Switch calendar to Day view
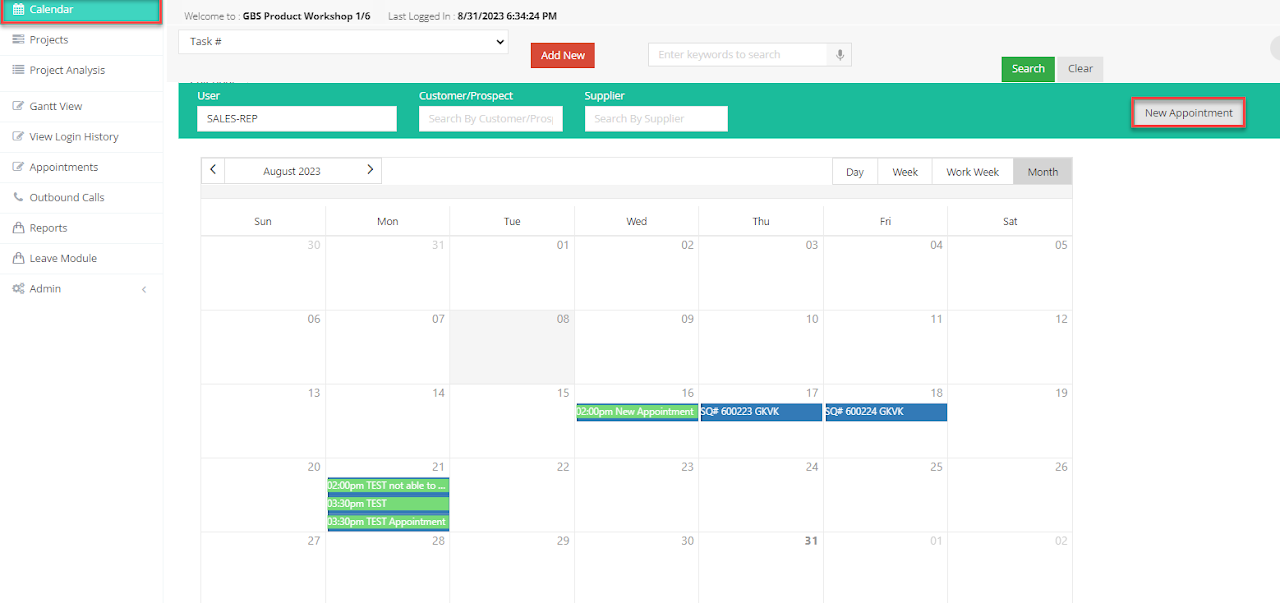Image resolution: width=1280 pixels, height=603 pixels. tap(855, 172)
